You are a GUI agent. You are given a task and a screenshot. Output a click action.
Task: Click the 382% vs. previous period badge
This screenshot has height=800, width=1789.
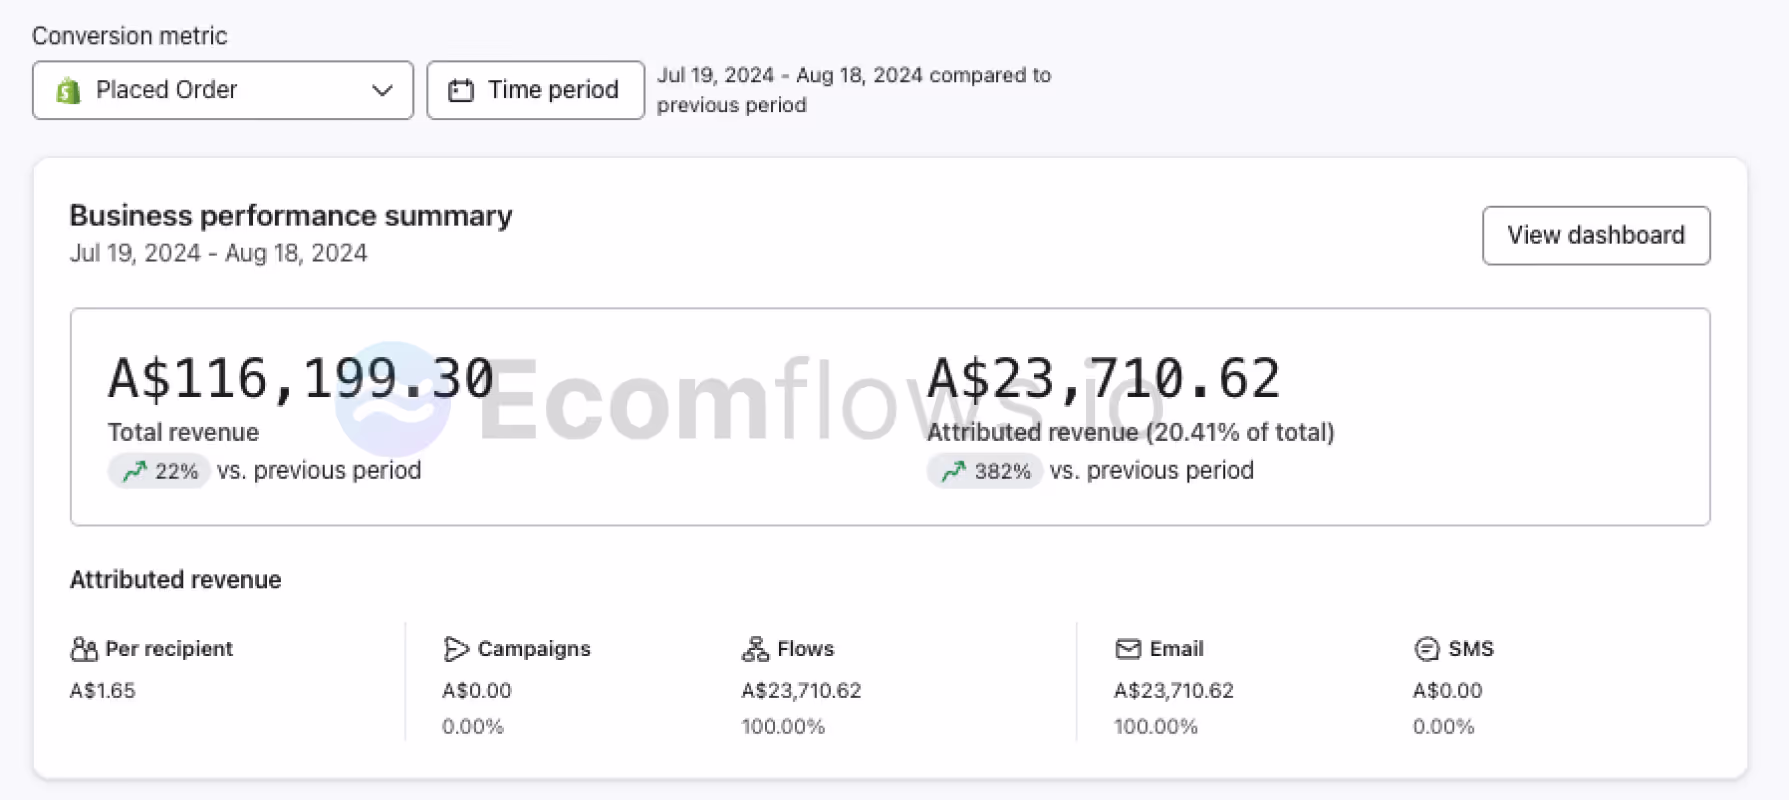(x=985, y=471)
